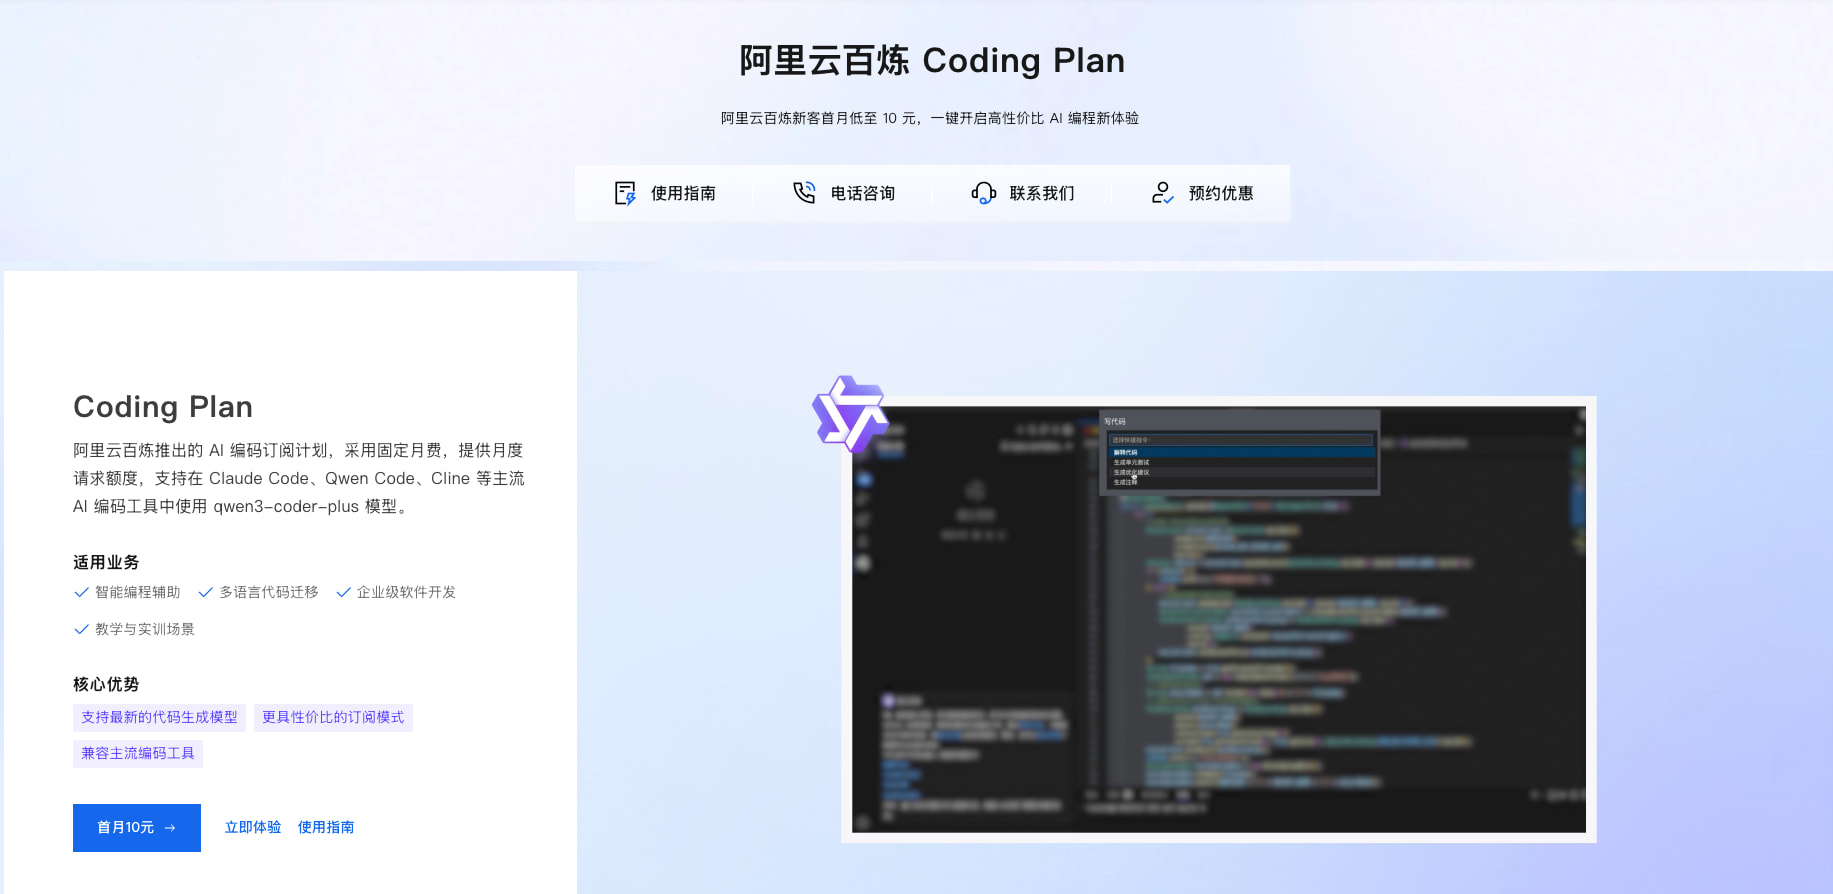The image size is (1833, 894).
Task: Click the 兼容主流编码工具 tag
Action: tap(138, 754)
